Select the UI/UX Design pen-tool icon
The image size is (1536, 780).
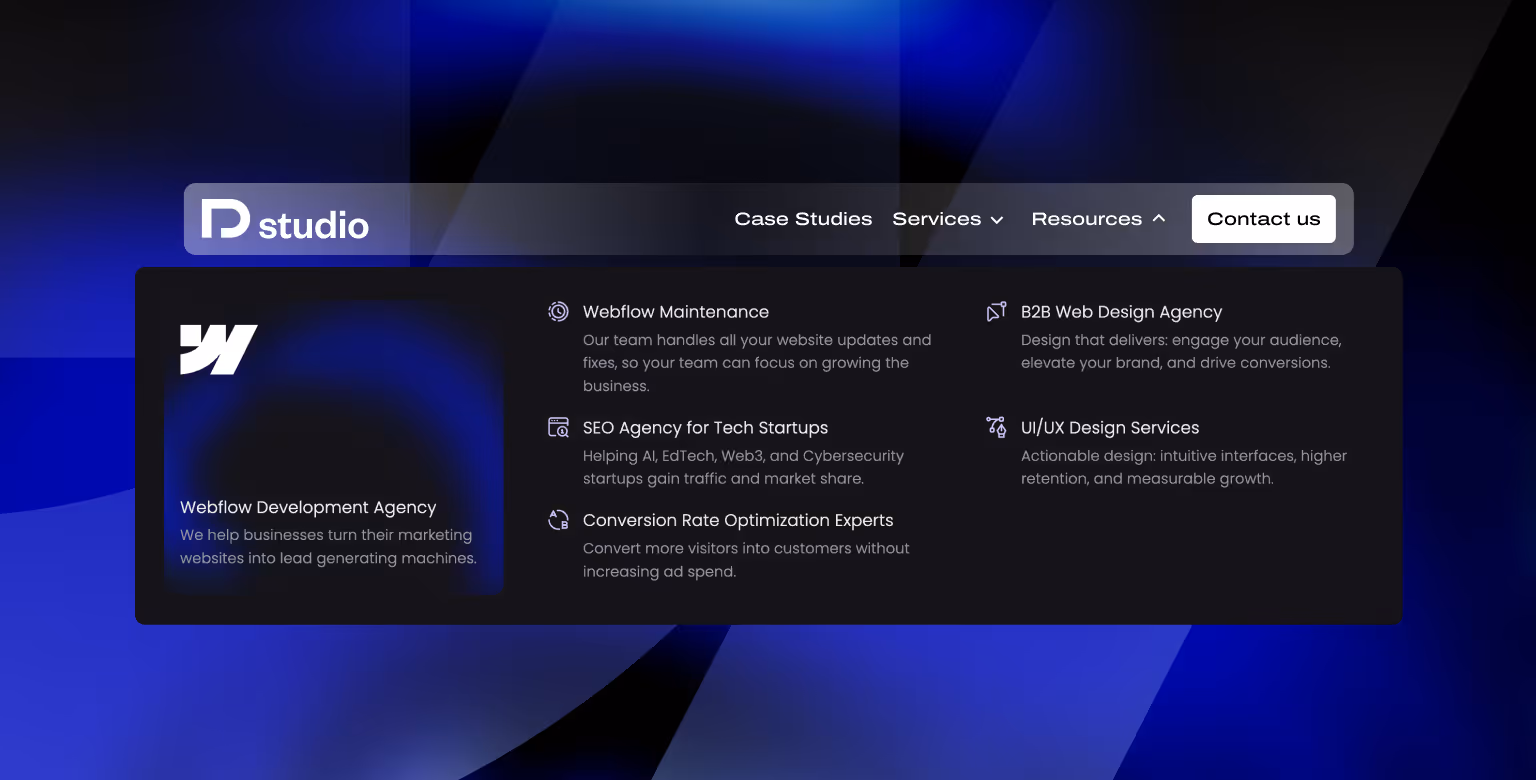click(996, 427)
